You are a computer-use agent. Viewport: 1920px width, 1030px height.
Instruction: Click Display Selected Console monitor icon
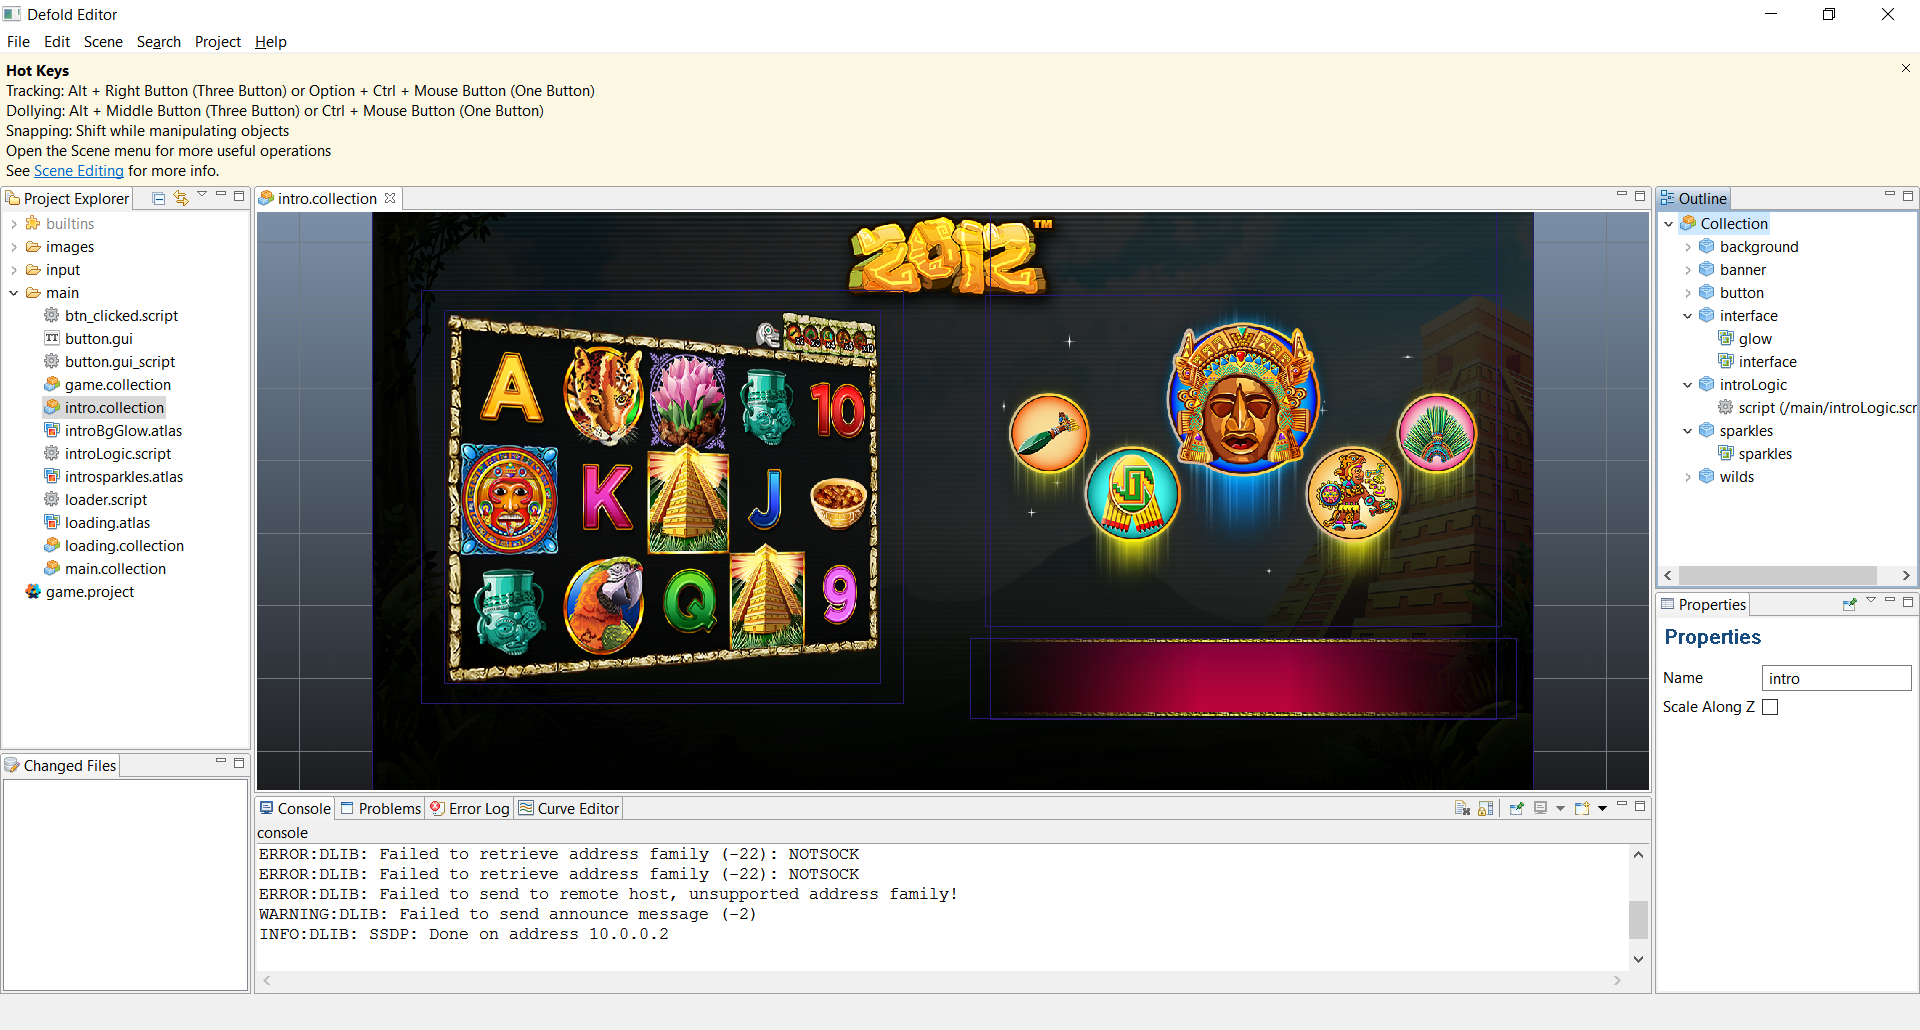coord(1541,808)
